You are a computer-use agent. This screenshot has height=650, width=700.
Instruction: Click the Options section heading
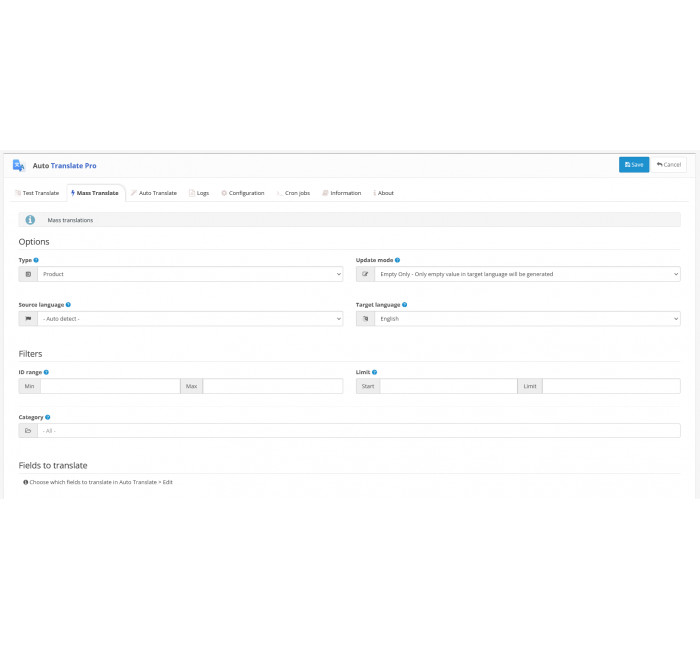(34, 242)
